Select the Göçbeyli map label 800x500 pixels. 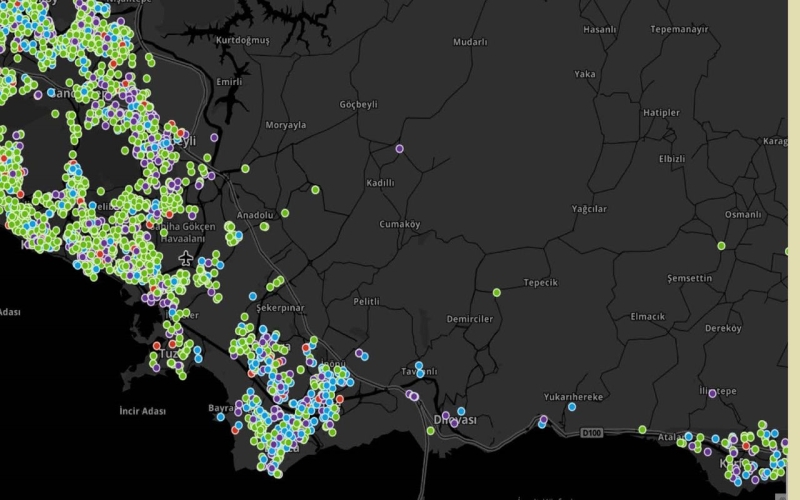[360, 105]
